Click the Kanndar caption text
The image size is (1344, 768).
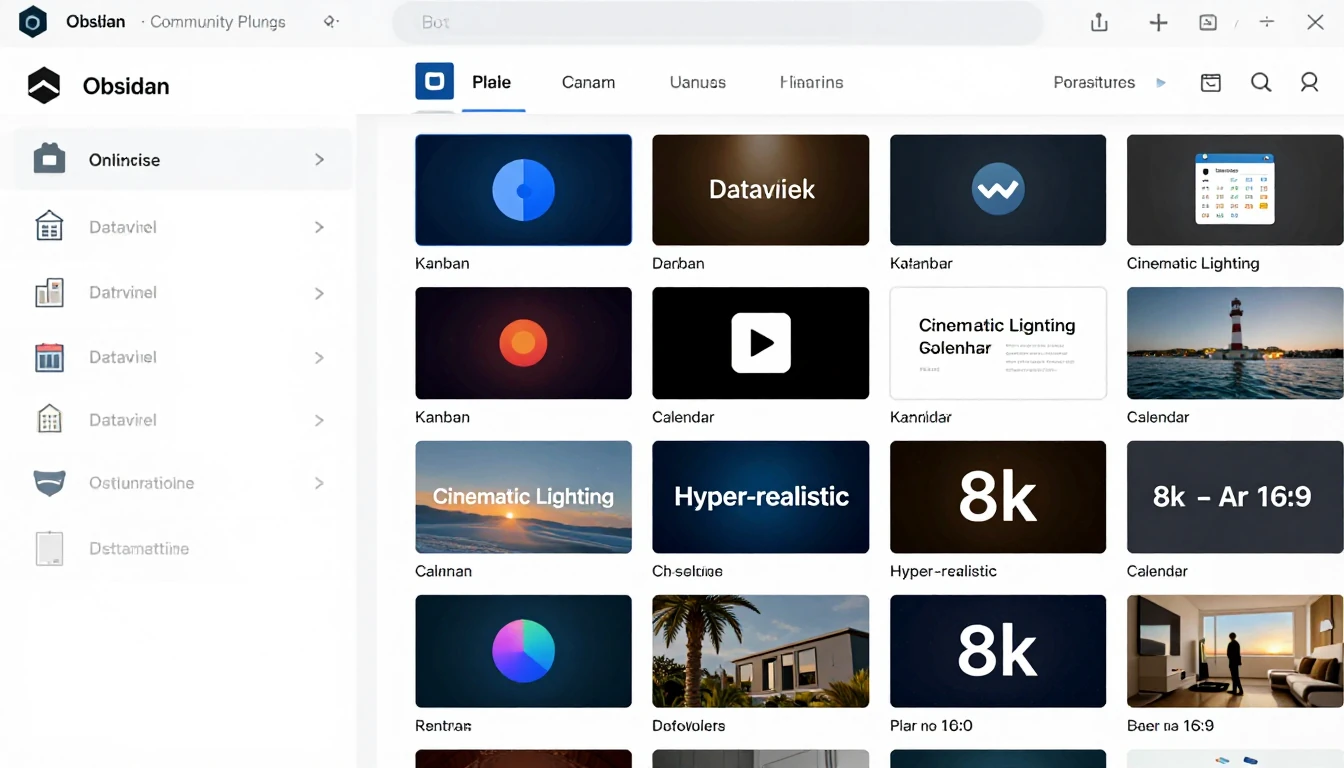(921, 417)
